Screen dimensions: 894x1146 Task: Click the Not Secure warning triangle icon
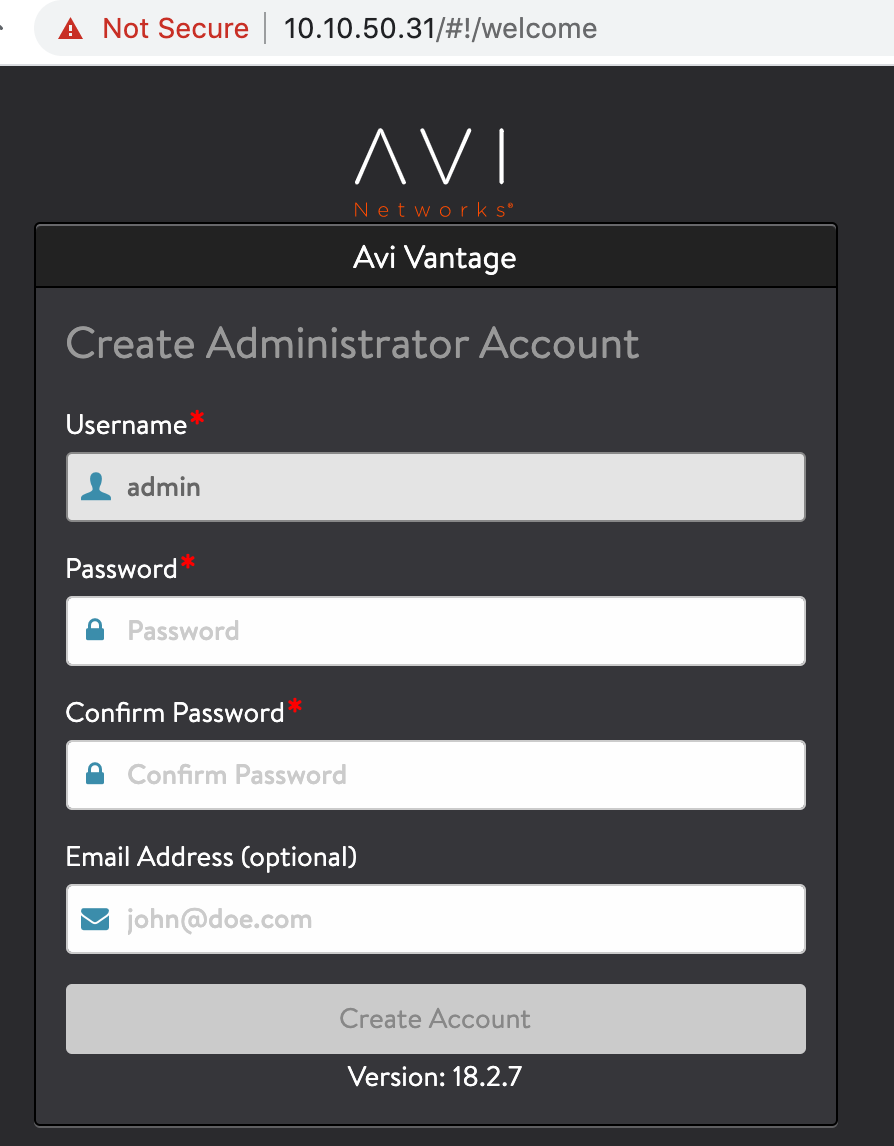(71, 29)
